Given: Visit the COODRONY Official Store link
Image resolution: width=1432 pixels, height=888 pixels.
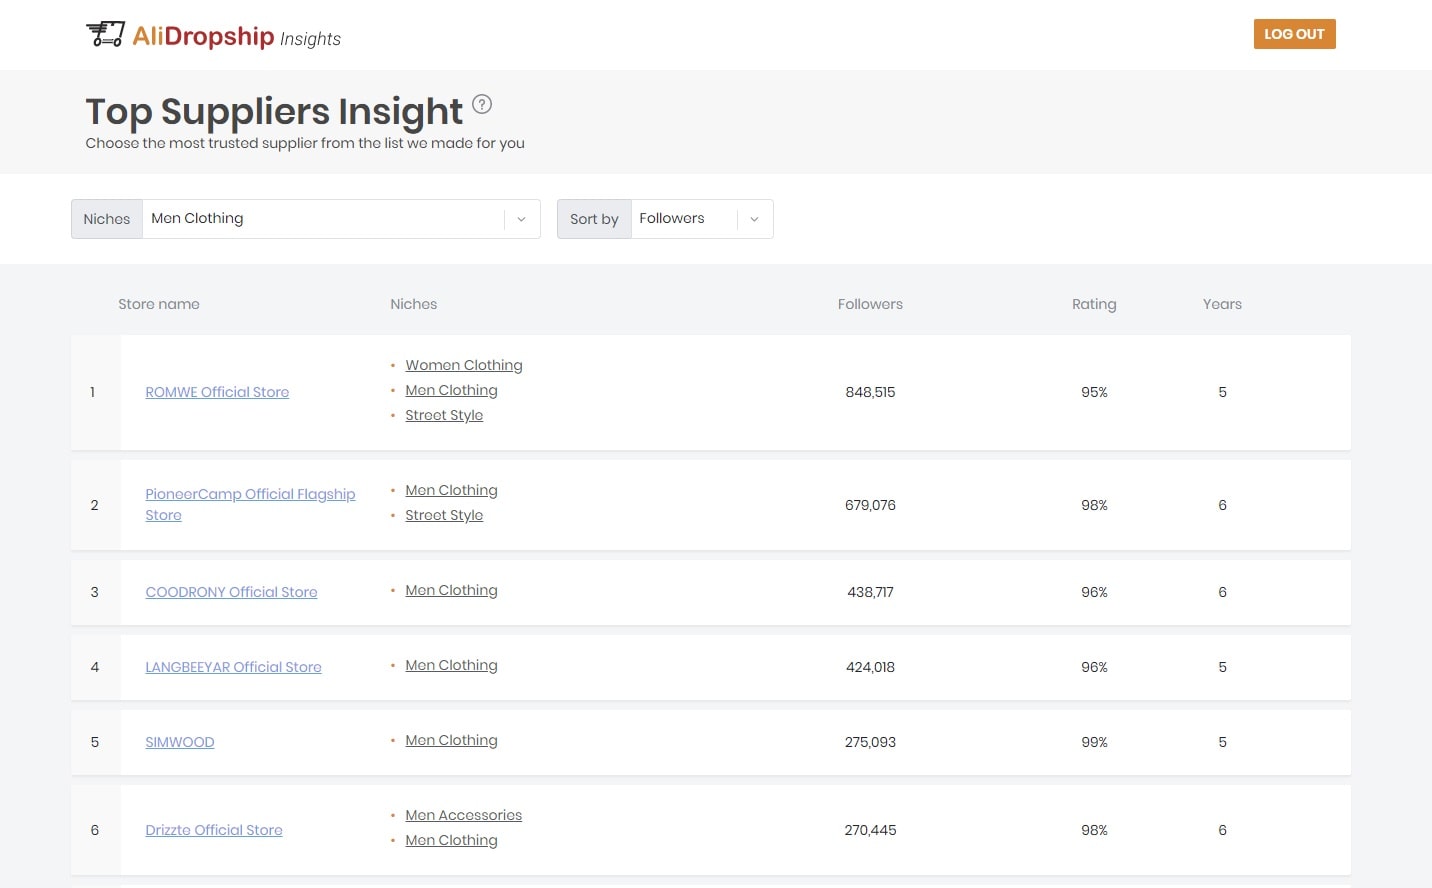Looking at the screenshot, I should point(231,592).
